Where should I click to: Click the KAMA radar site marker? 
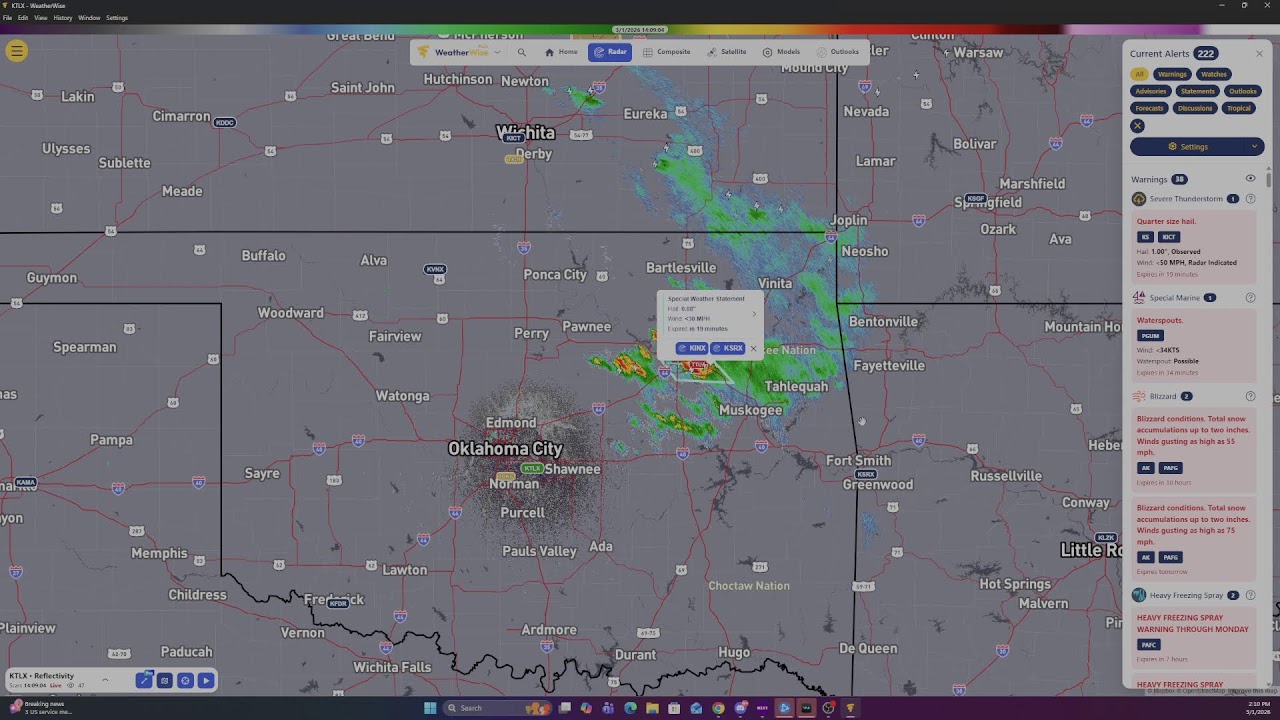(25, 482)
